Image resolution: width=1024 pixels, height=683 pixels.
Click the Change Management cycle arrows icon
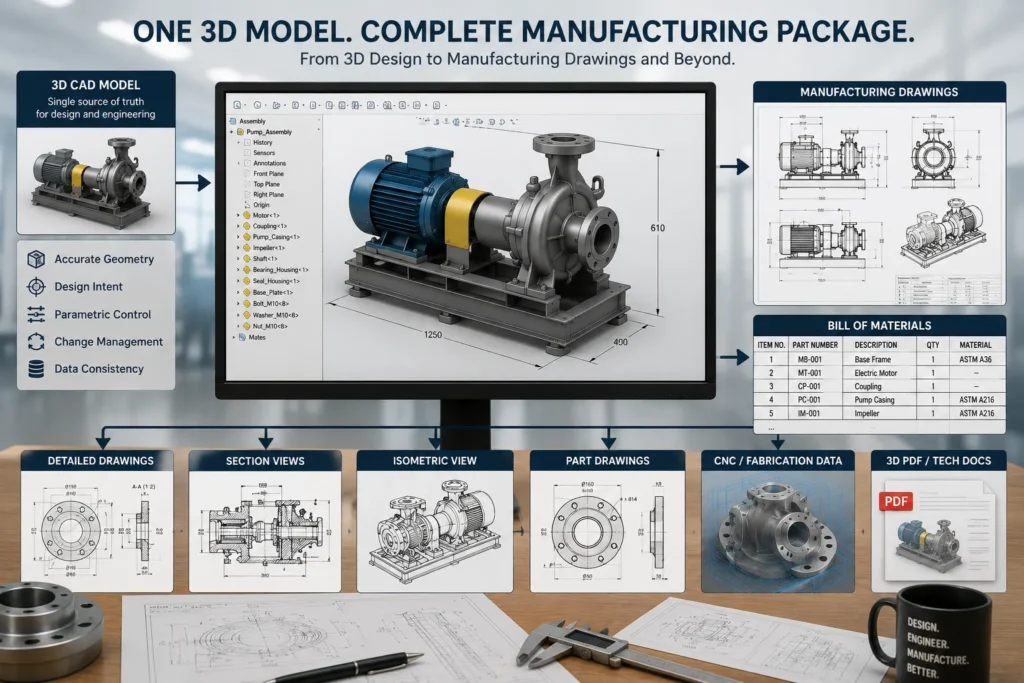36,342
